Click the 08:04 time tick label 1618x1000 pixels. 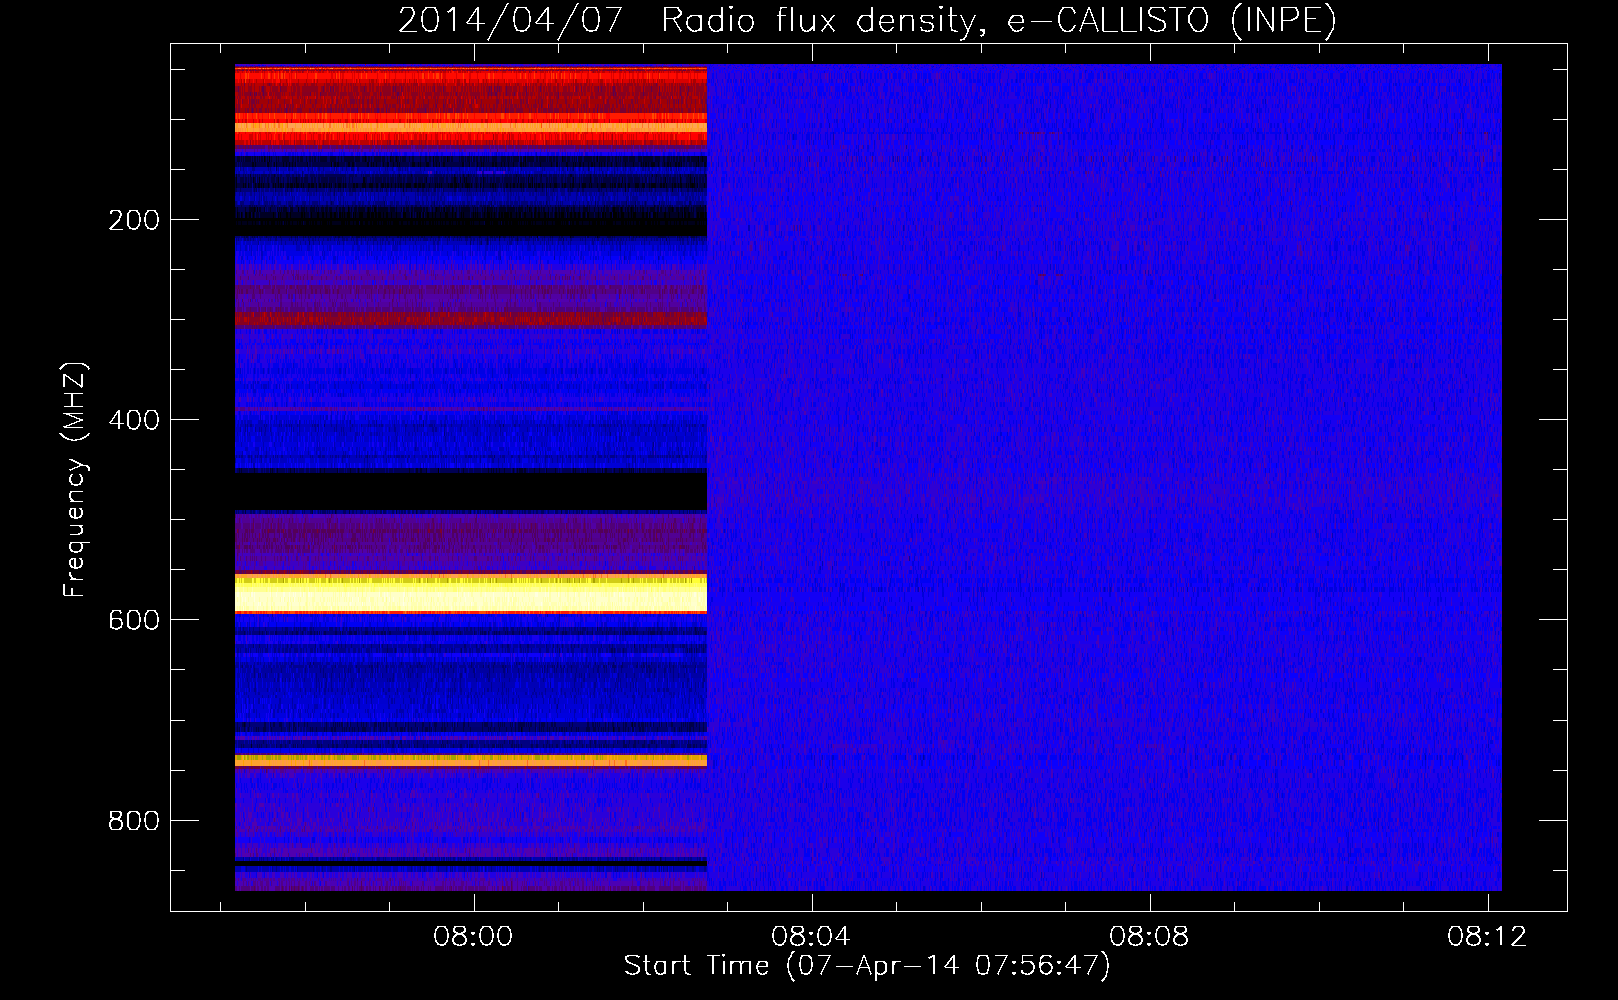(x=811, y=936)
